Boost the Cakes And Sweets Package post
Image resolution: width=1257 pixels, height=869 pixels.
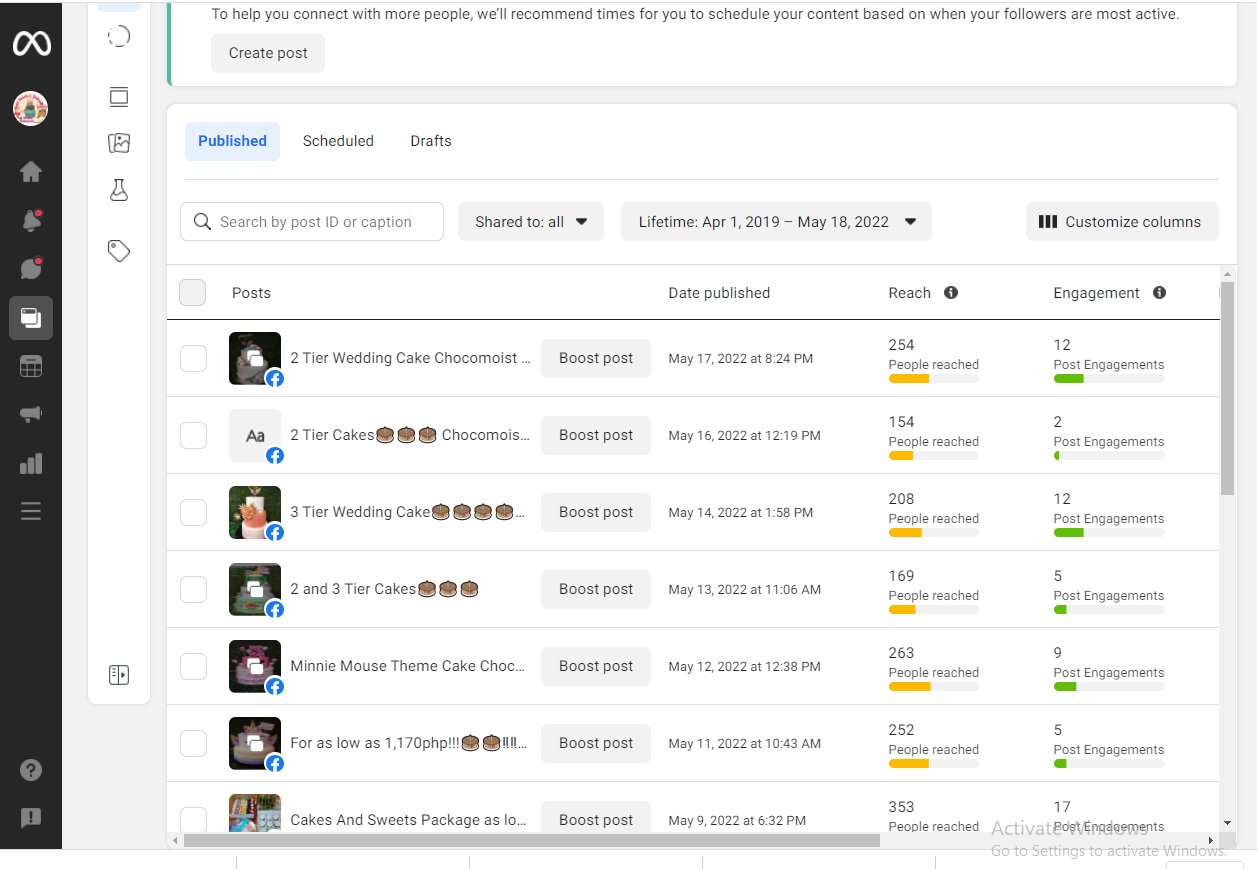point(596,819)
